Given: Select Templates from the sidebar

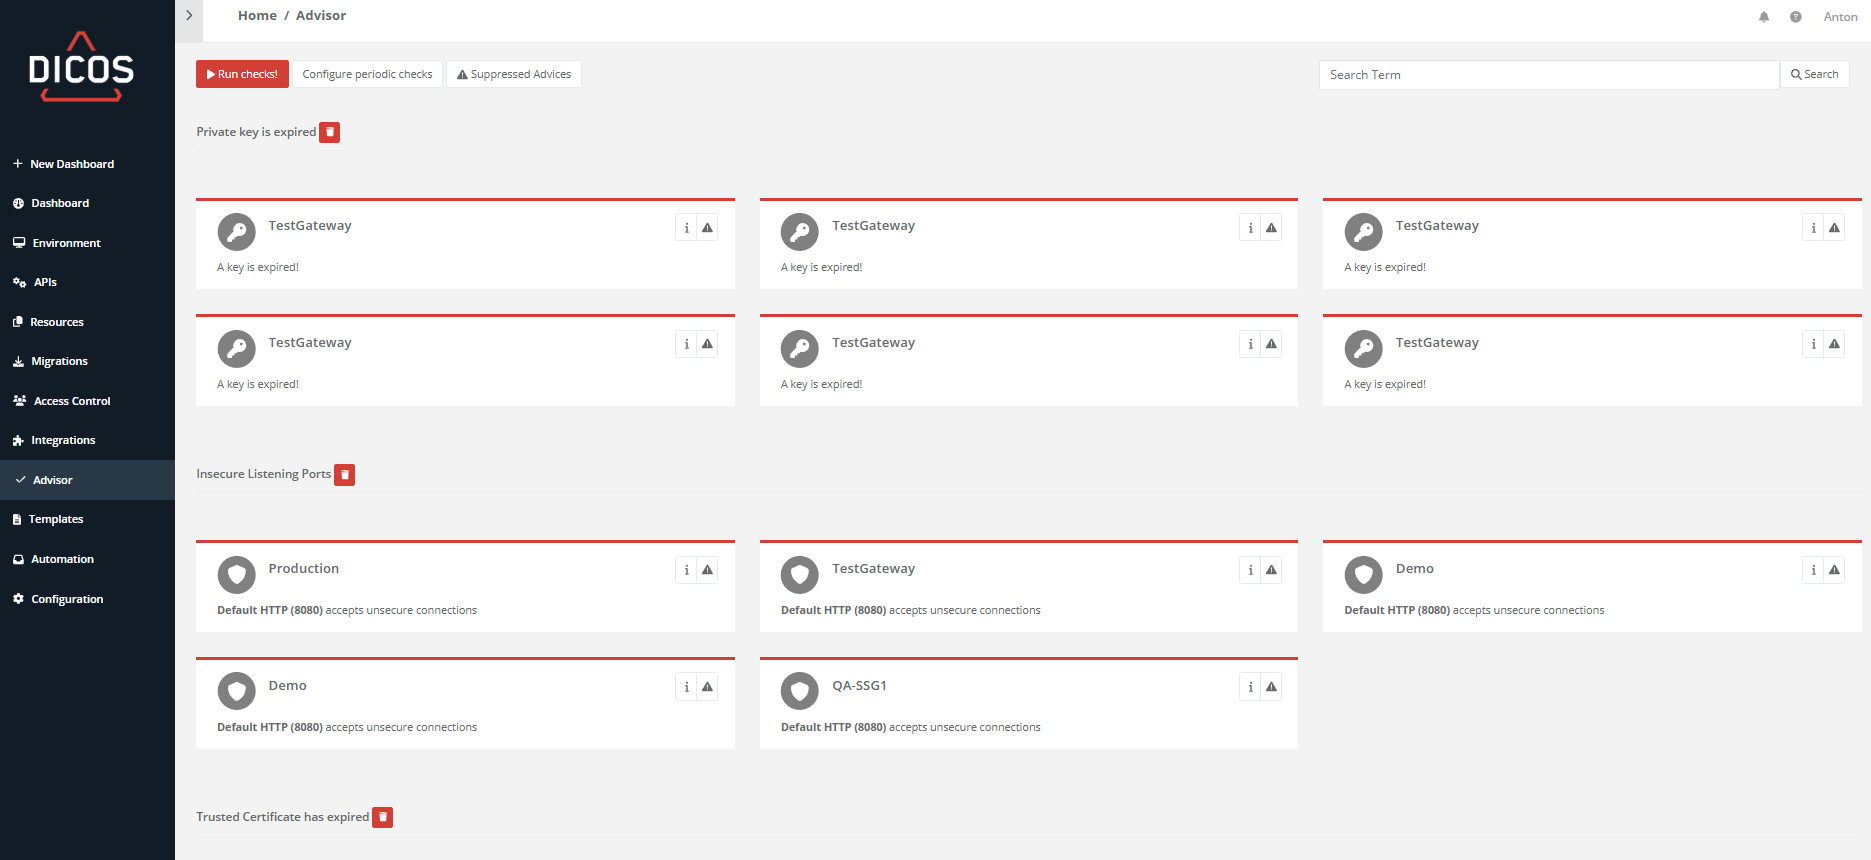Looking at the screenshot, I should click(x=56, y=519).
